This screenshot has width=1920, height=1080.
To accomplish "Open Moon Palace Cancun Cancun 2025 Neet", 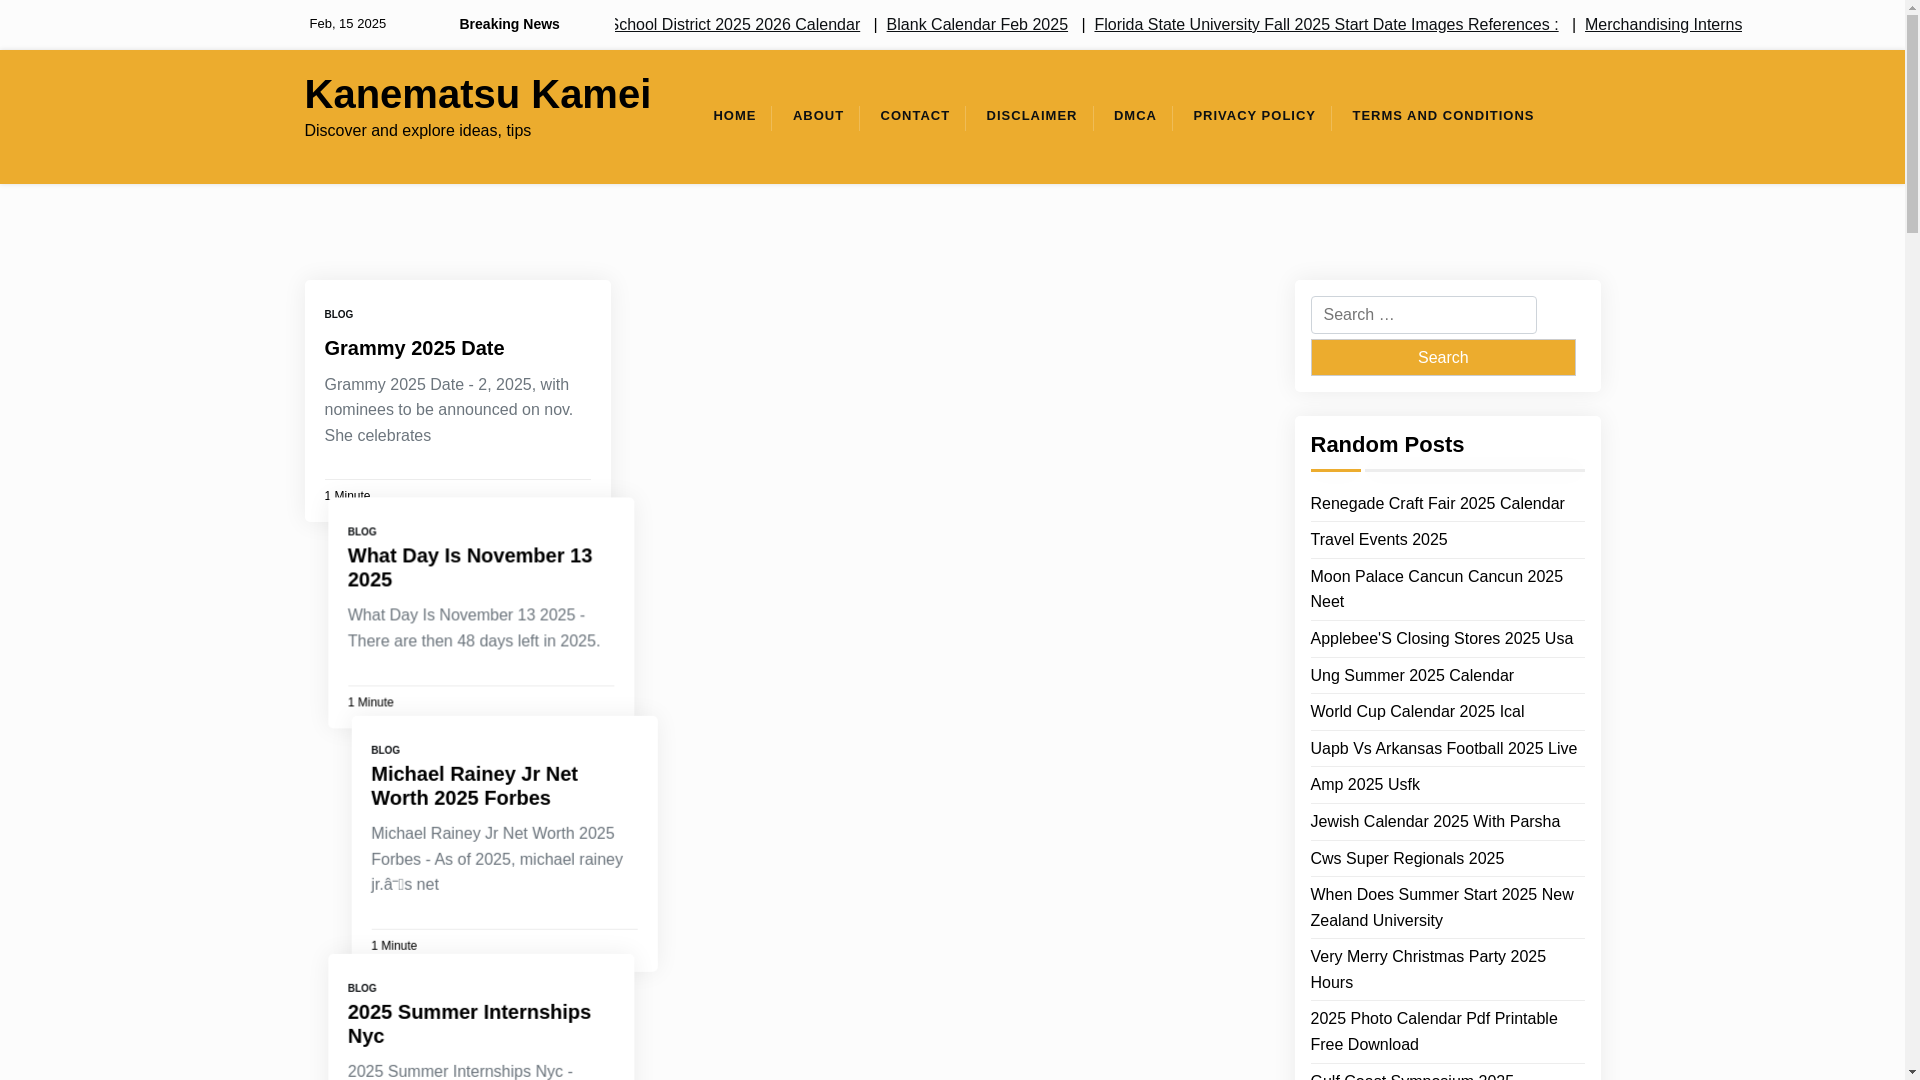I will (1436, 589).
